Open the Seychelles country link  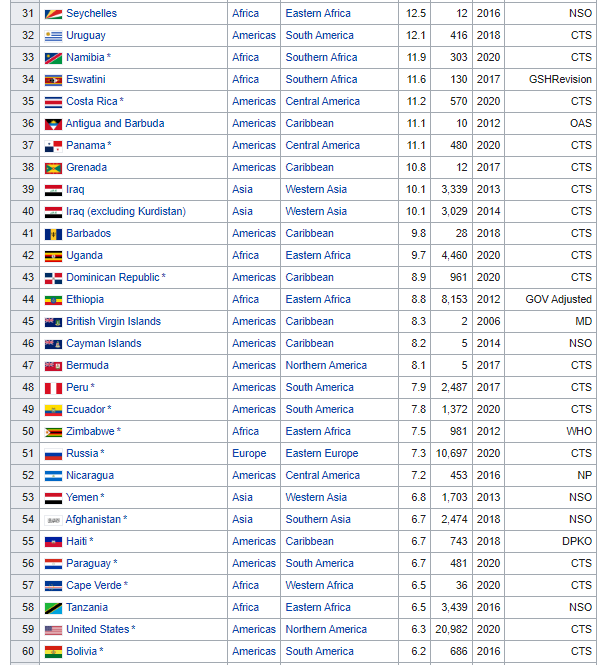[x=91, y=14]
